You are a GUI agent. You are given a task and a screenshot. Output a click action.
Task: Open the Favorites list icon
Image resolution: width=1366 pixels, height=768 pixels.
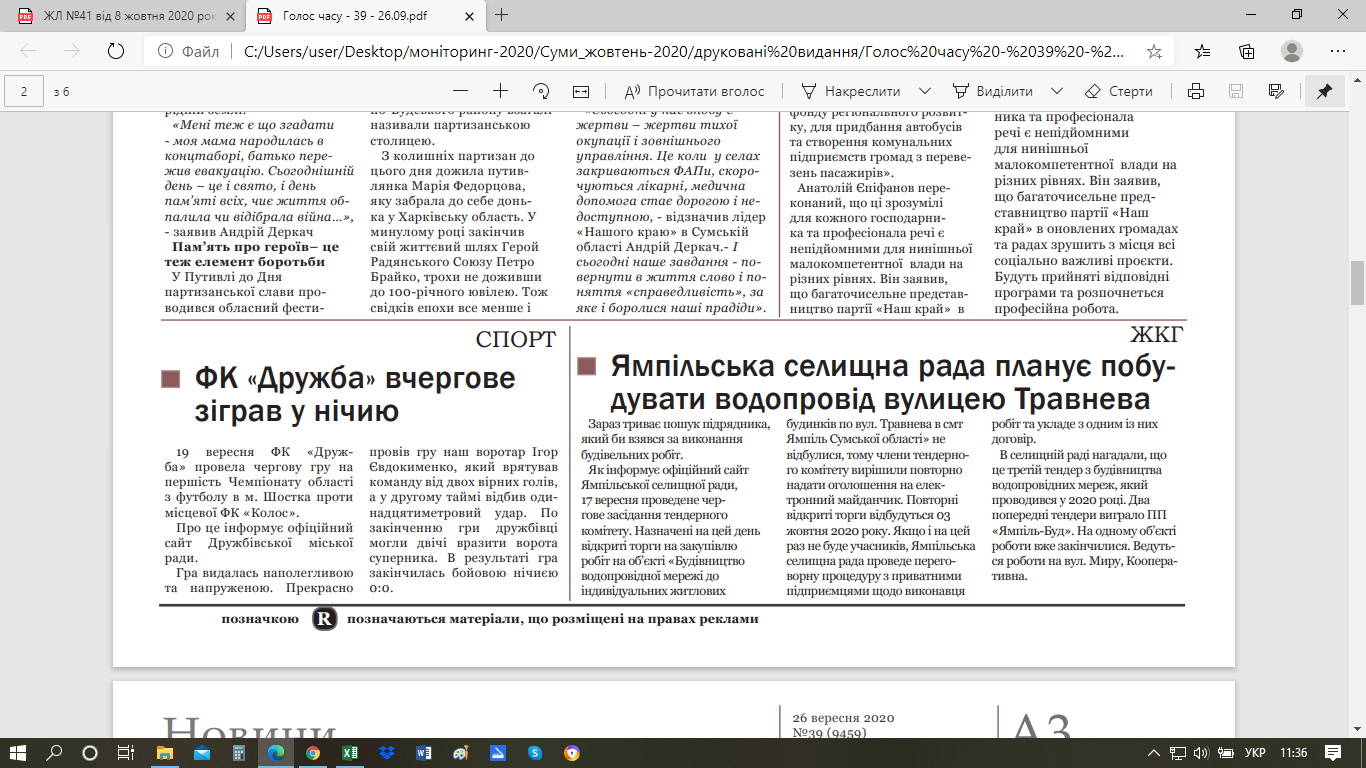(1202, 51)
